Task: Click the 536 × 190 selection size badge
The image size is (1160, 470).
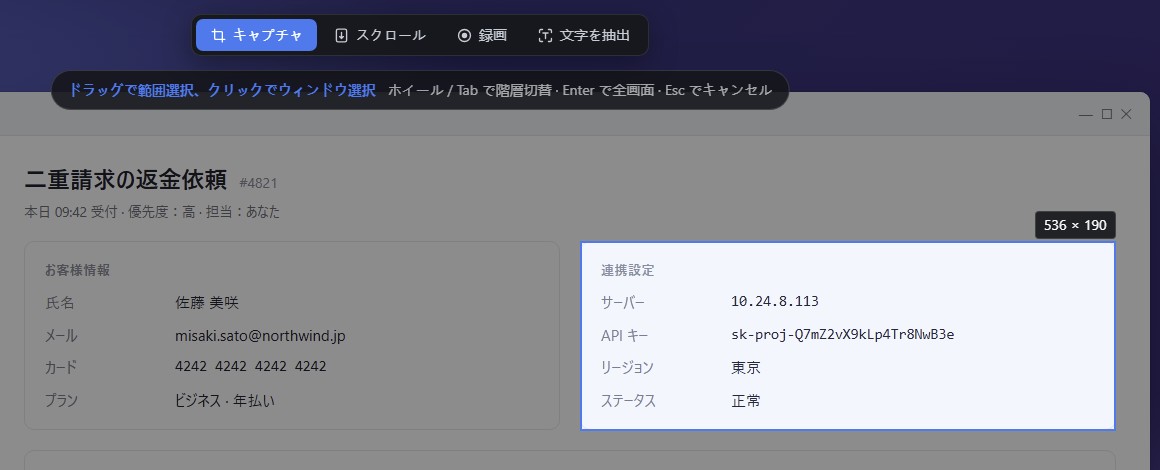Action: coord(1075,225)
